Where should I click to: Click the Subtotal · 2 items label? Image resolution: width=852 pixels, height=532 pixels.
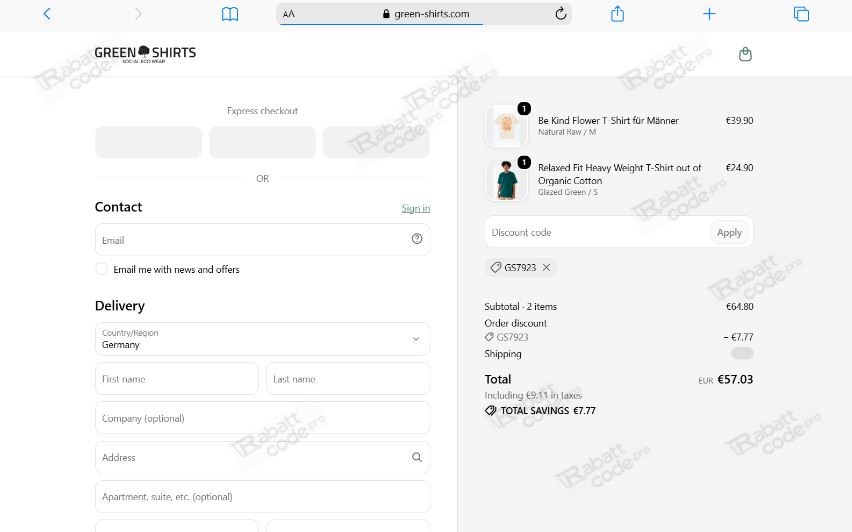521,306
